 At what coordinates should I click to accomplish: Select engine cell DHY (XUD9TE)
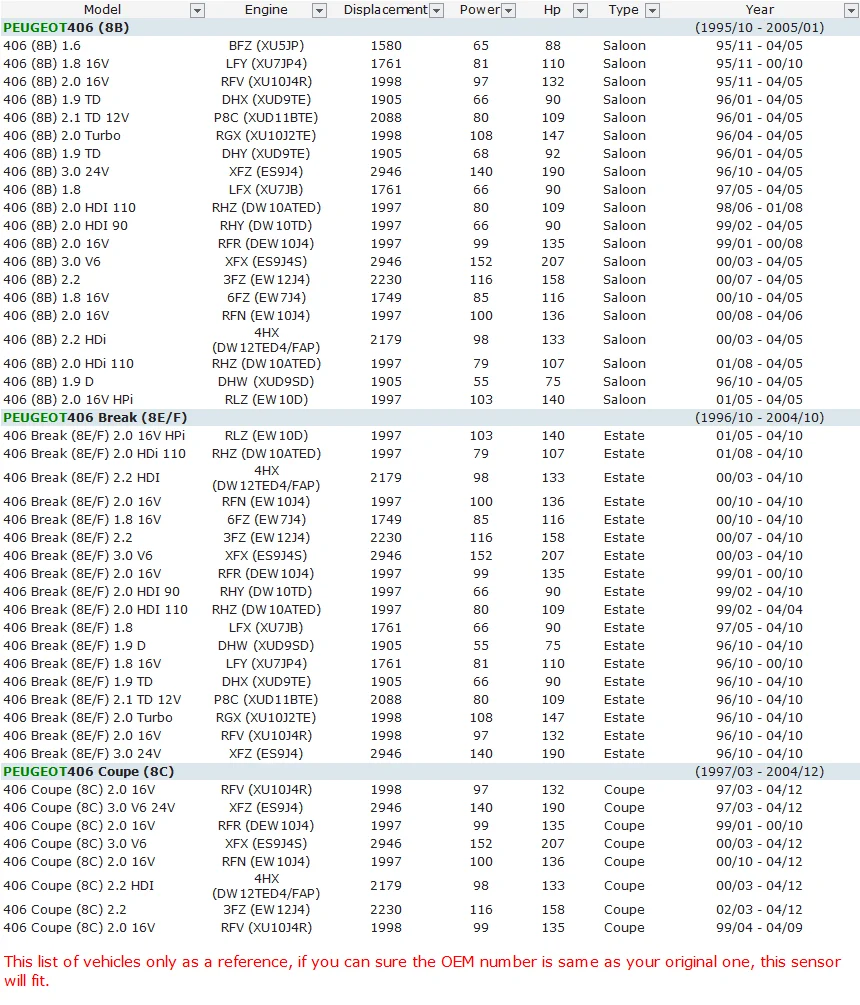(x=266, y=153)
